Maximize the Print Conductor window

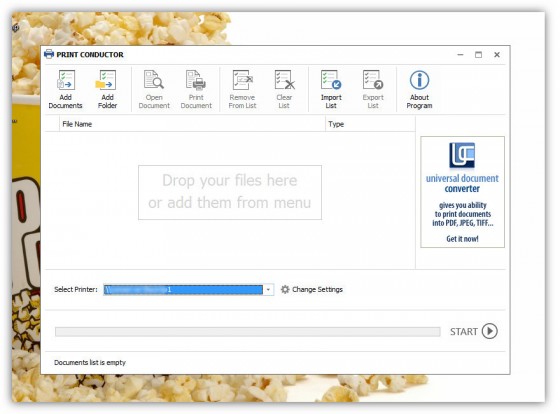tap(478, 55)
